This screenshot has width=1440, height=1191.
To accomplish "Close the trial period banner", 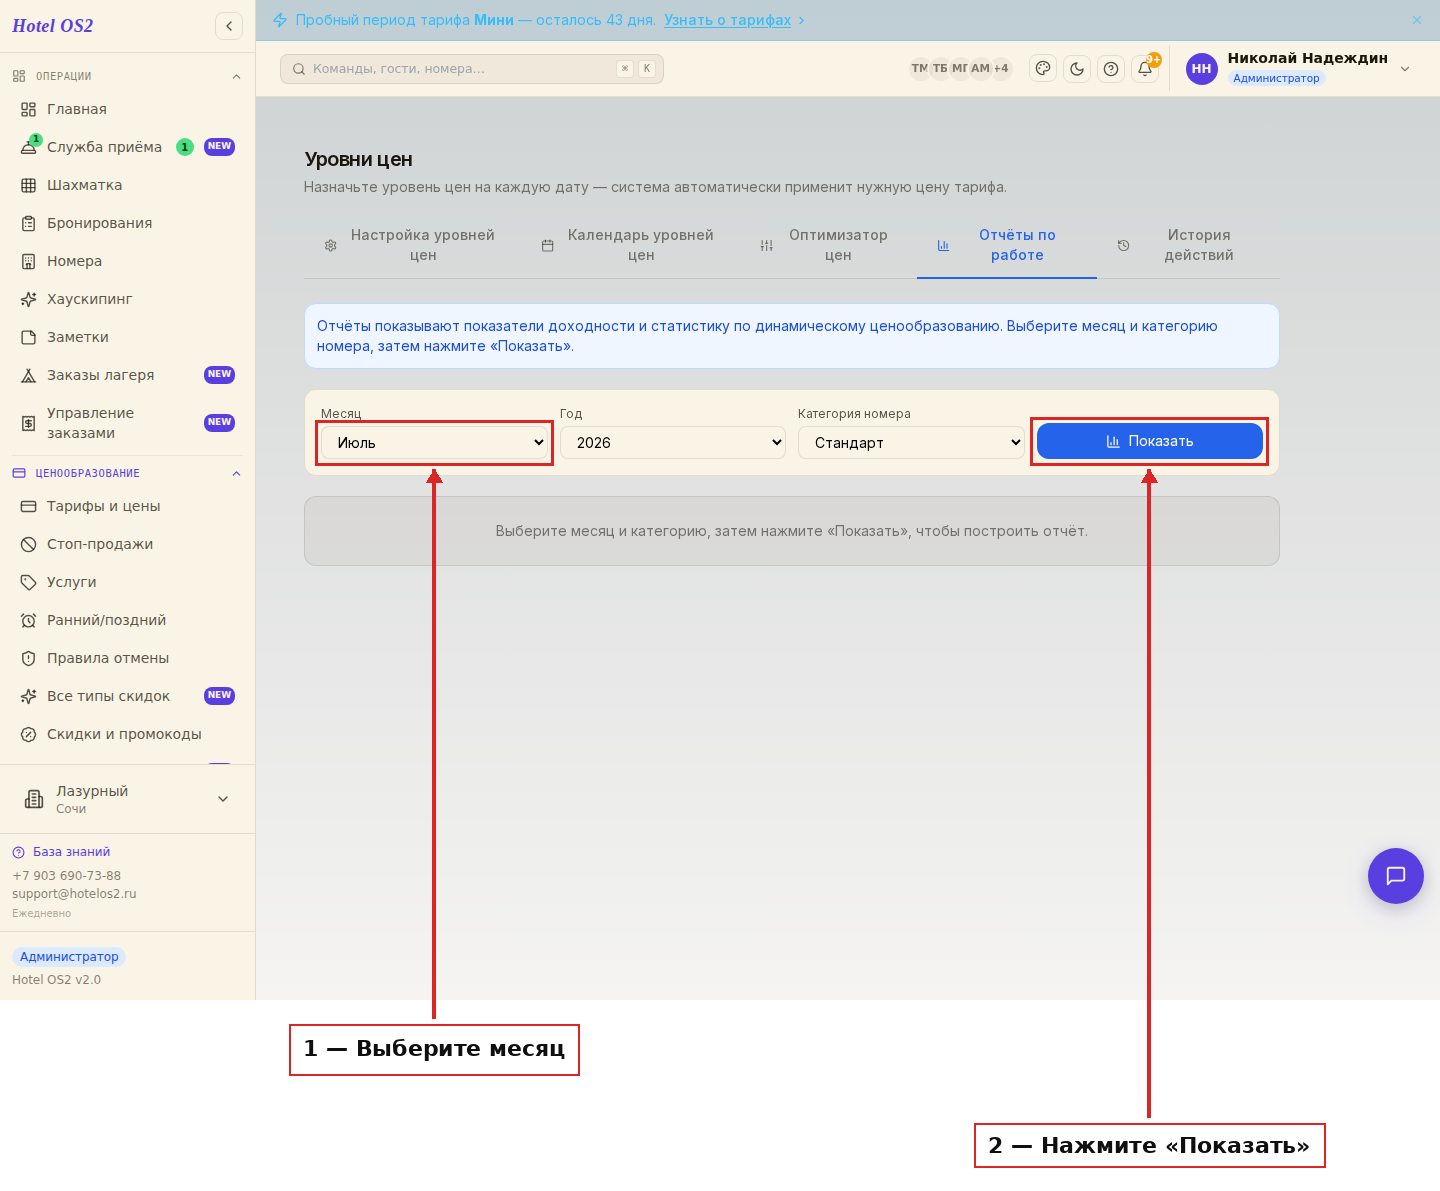I will pos(1417,20).
